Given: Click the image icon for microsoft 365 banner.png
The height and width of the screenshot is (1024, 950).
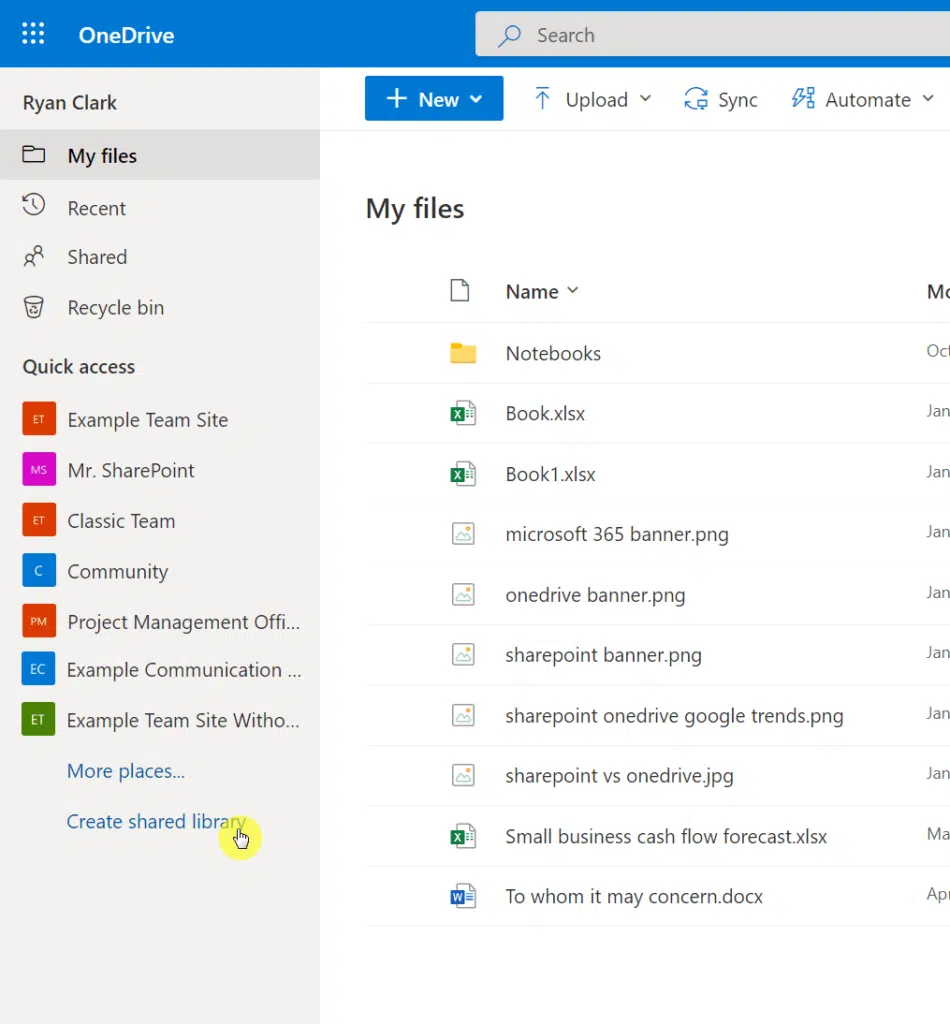Looking at the screenshot, I should point(463,534).
